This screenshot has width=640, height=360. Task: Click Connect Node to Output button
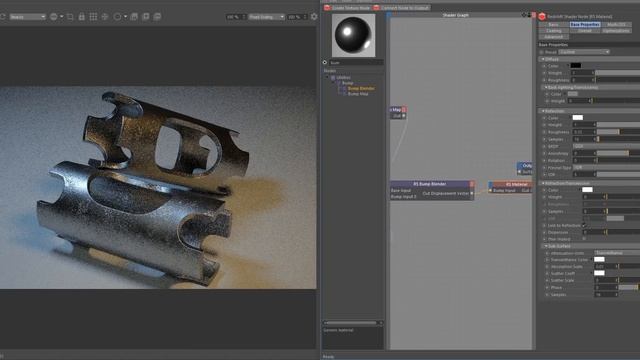[401, 8]
